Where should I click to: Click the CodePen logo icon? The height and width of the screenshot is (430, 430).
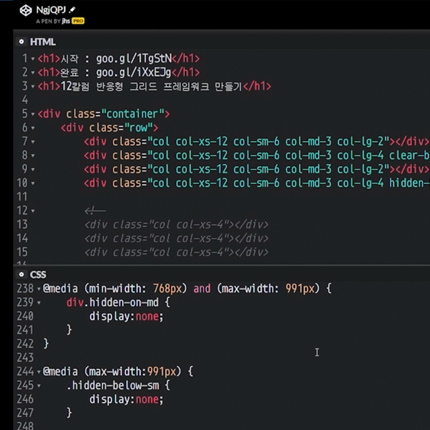[26, 10]
